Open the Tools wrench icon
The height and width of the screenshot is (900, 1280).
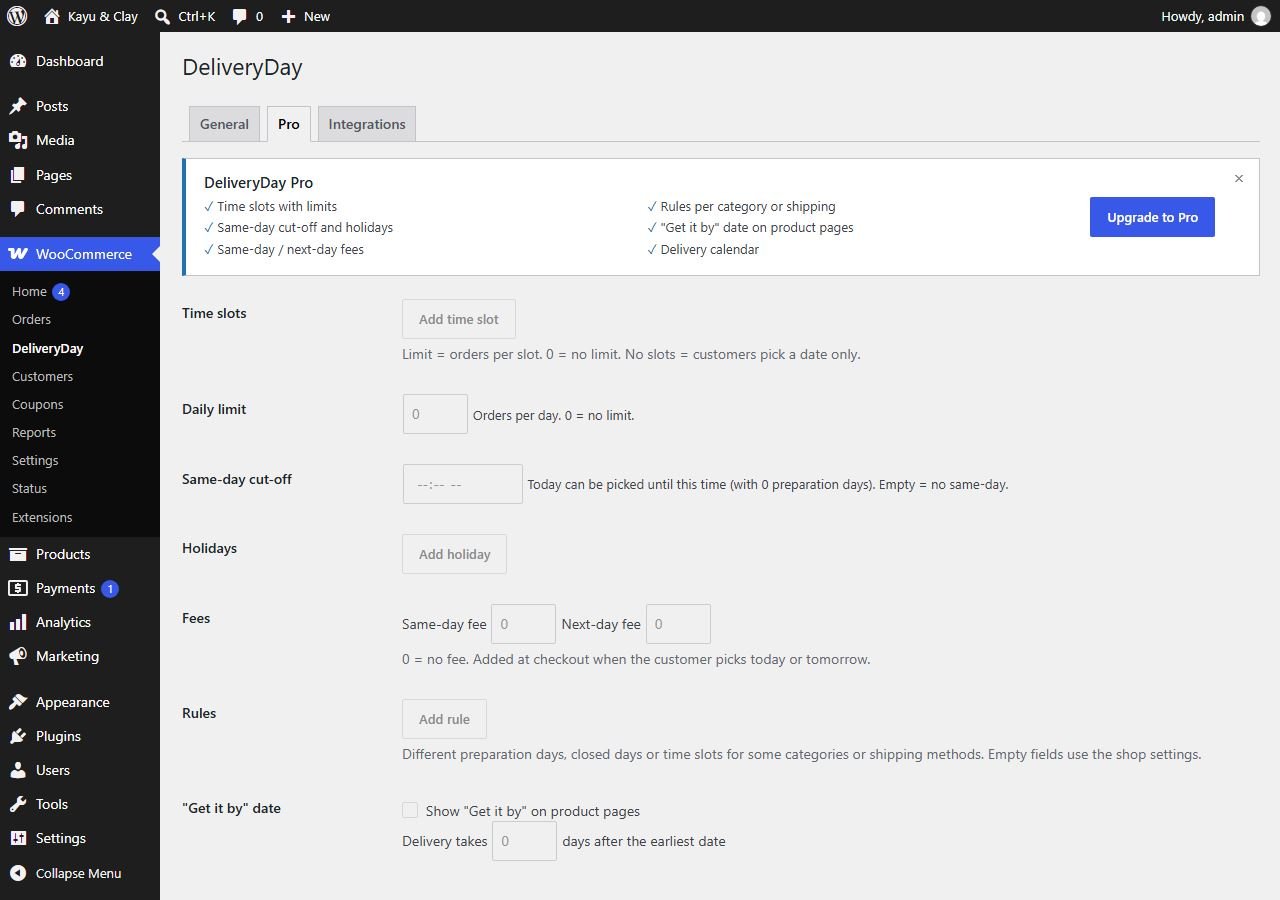click(18, 804)
